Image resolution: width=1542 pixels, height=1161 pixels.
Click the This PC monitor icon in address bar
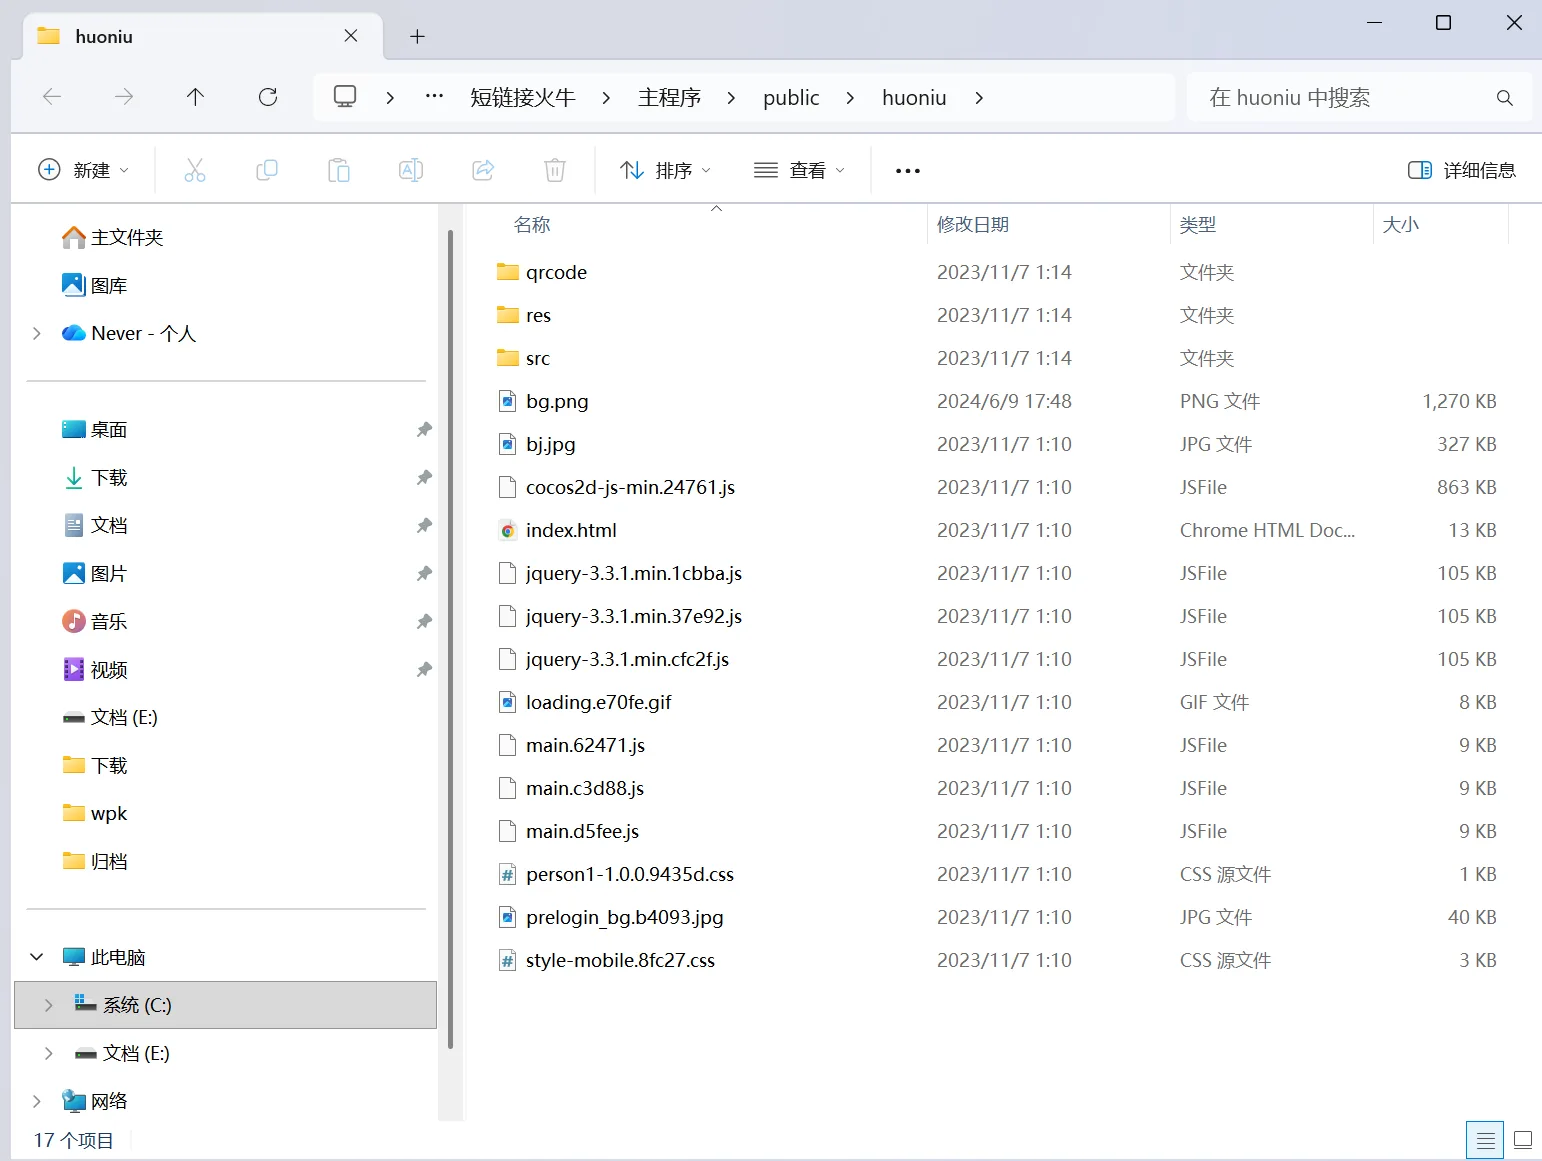345,97
